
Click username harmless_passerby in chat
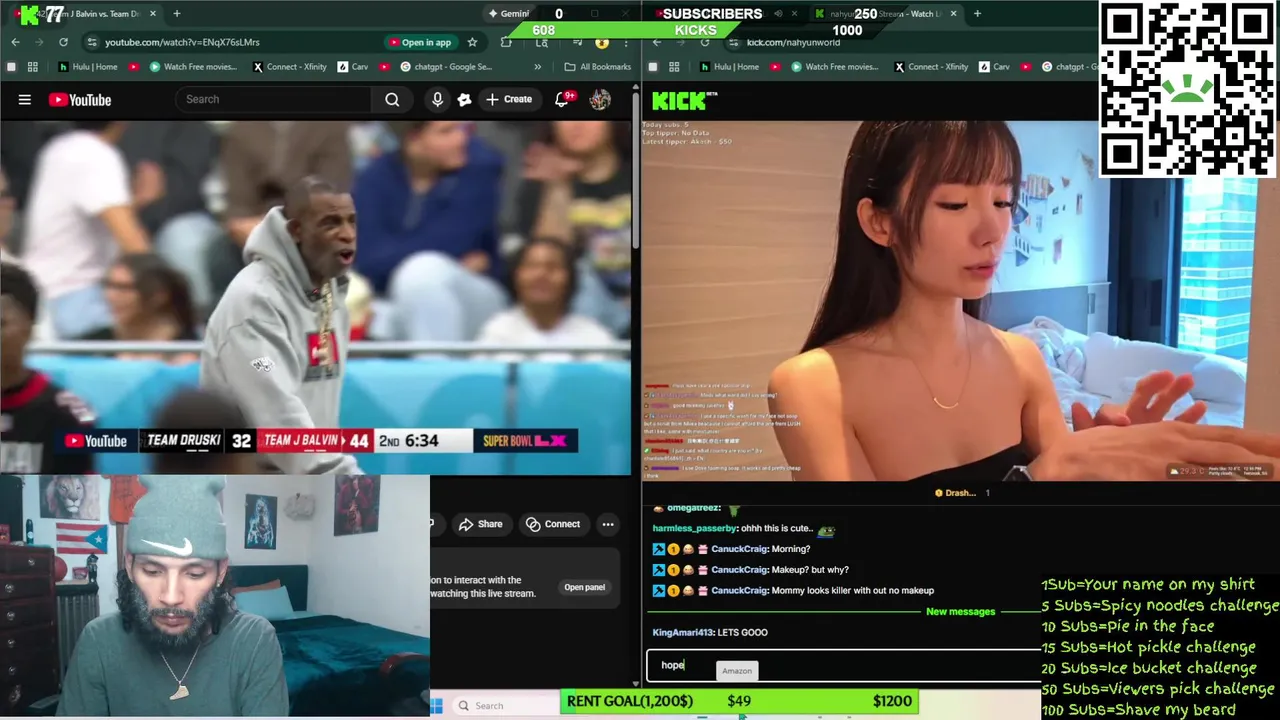[x=694, y=528]
